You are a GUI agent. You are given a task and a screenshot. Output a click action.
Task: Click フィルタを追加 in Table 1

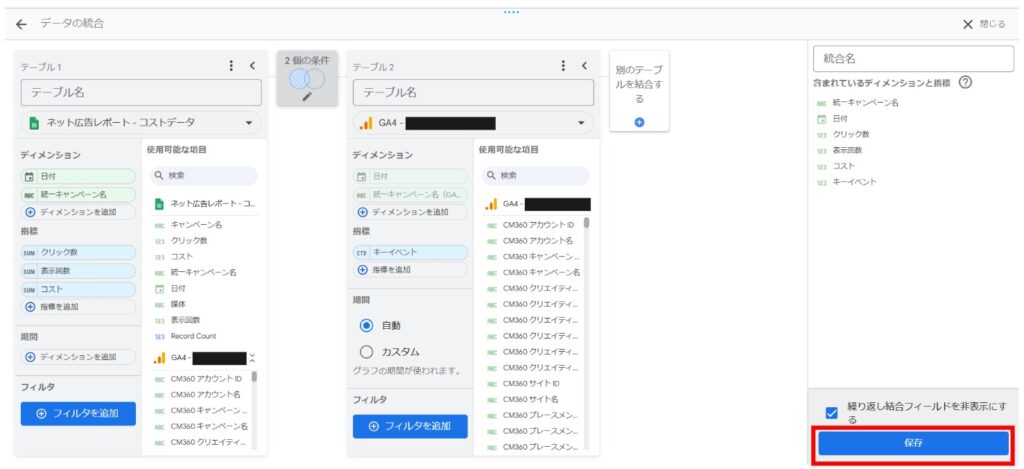click(78, 414)
